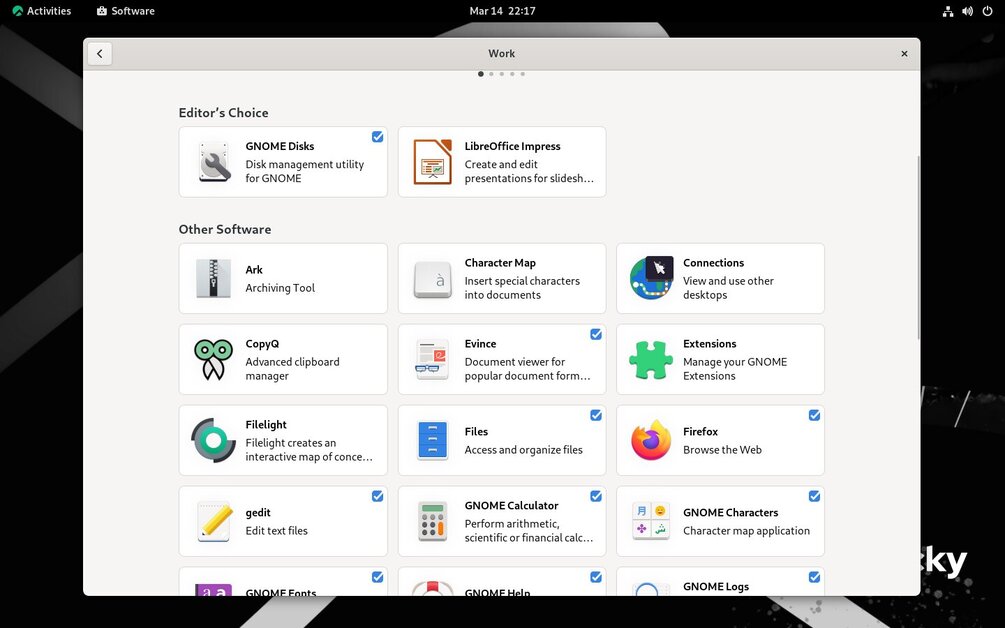Open the CopyQ title text
The width and height of the screenshot is (1005, 628).
(262, 343)
